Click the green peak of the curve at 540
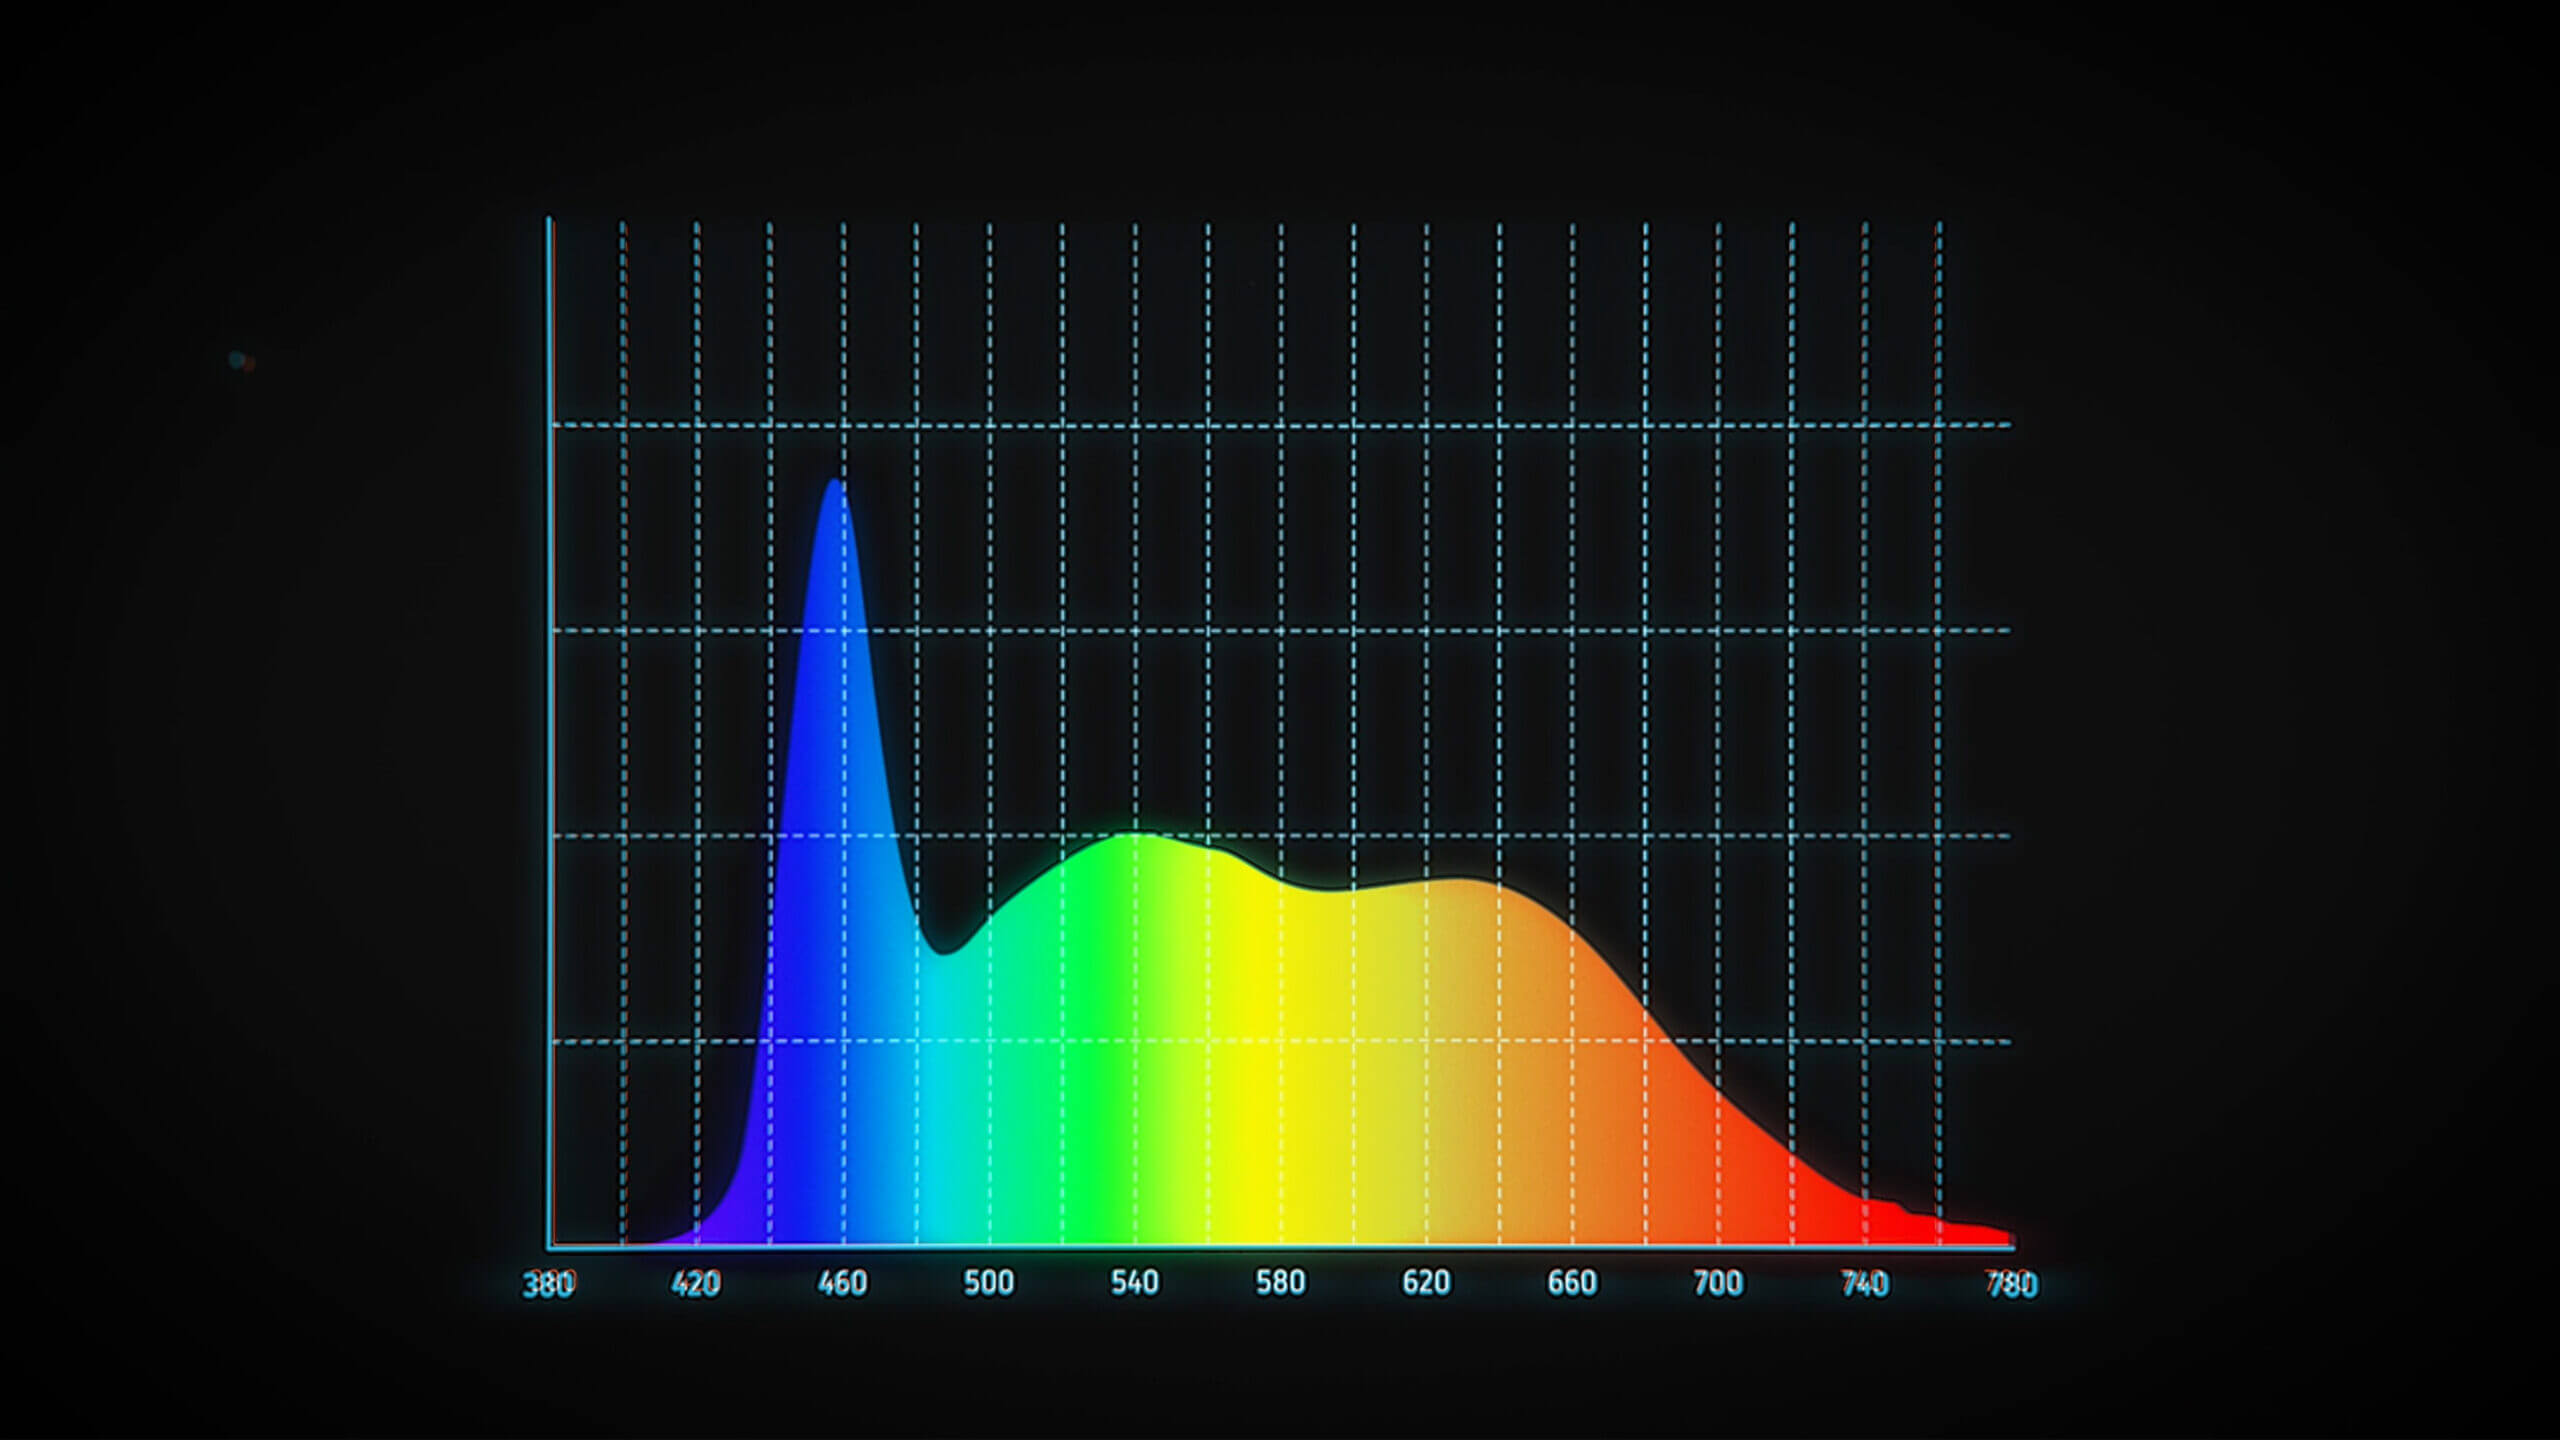The image size is (2560, 1440). 1134,835
